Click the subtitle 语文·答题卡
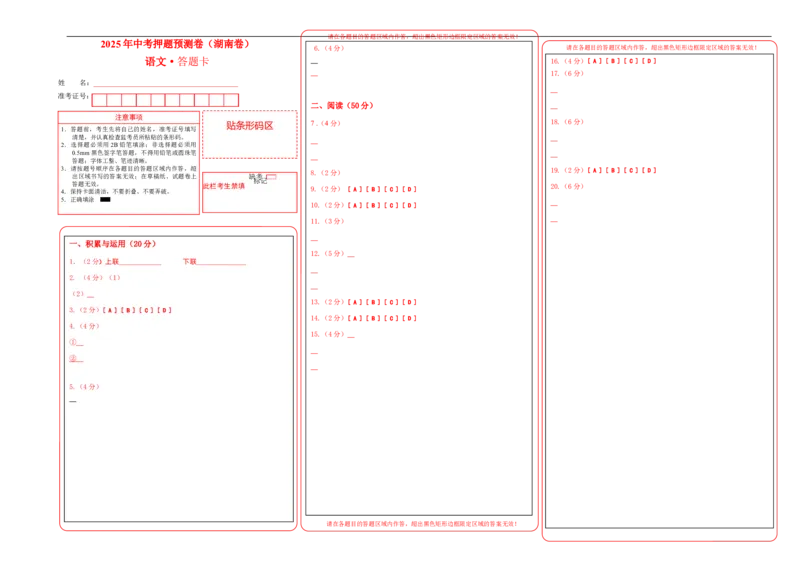 click(177, 62)
